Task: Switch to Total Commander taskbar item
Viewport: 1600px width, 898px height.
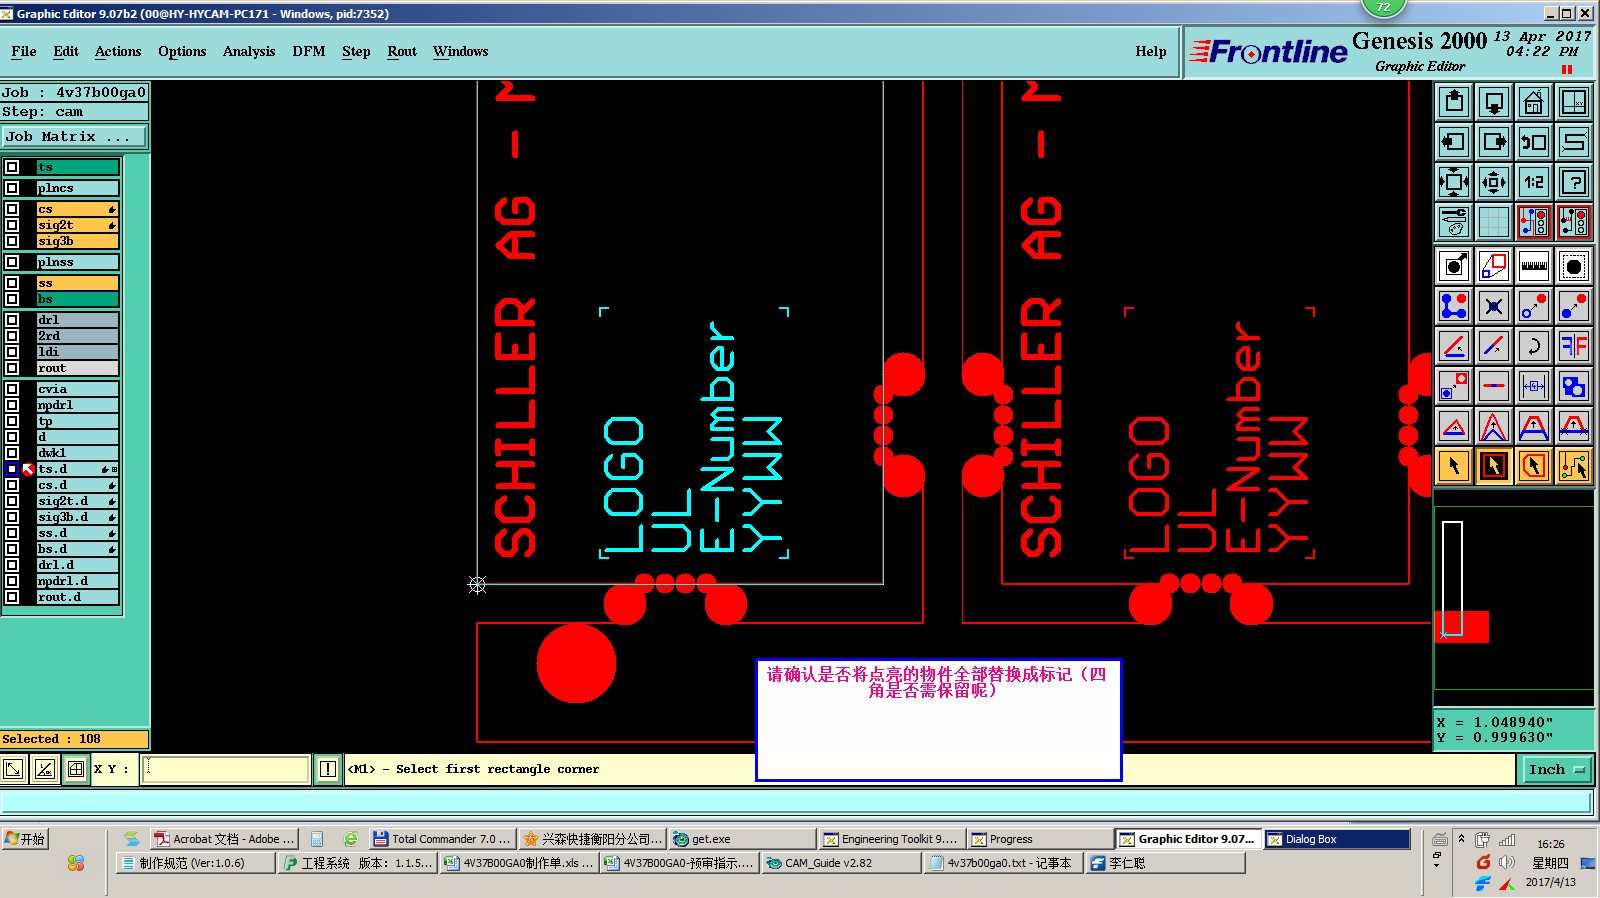Action: pos(441,839)
